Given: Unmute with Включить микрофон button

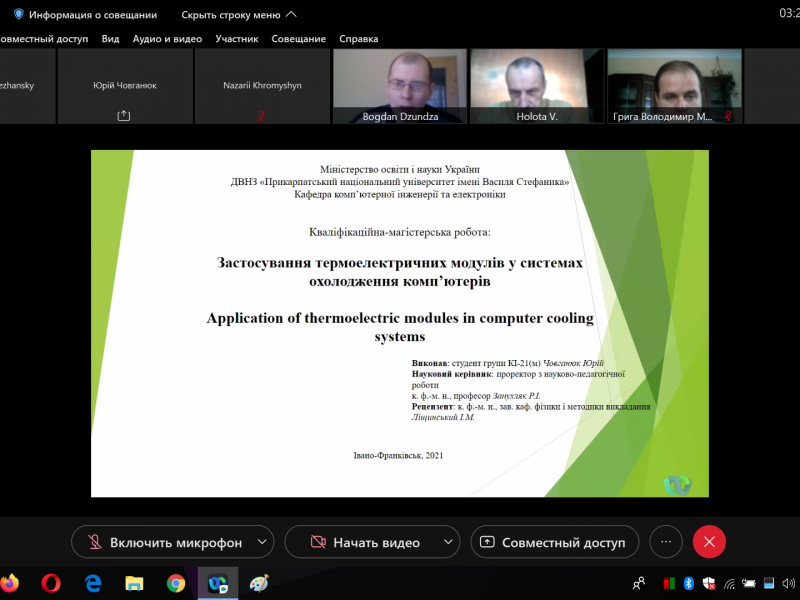Looking at the screenshot, I should (x=162, y=542).
